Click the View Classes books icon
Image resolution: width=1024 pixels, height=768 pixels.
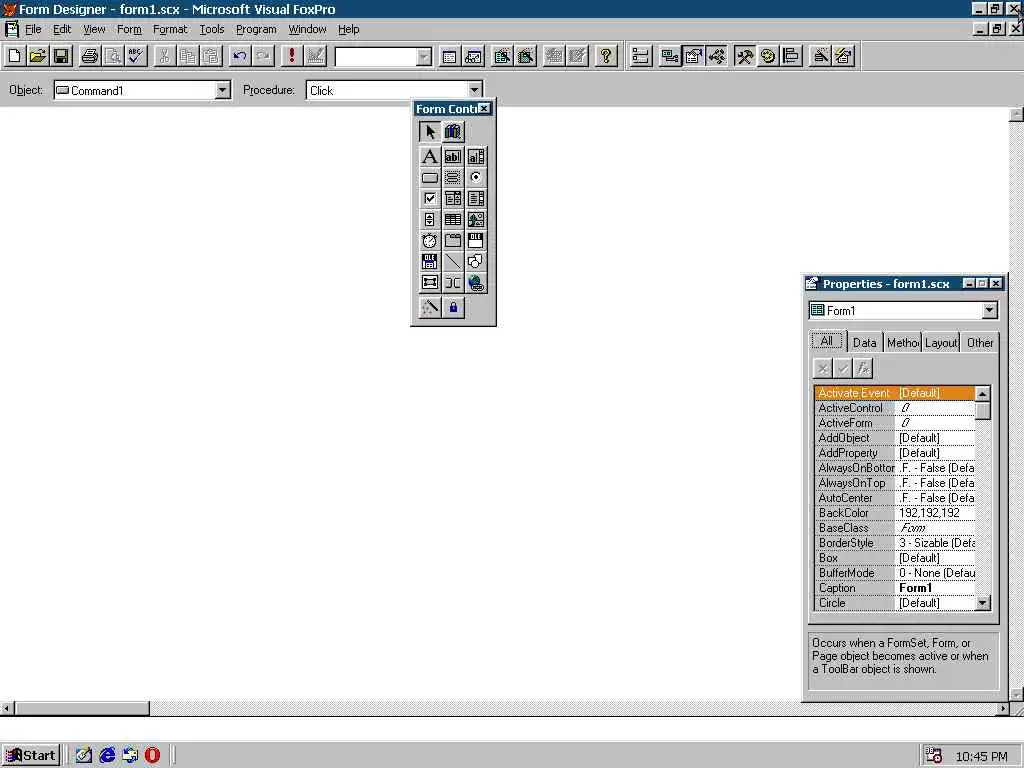tap(453, 132)
